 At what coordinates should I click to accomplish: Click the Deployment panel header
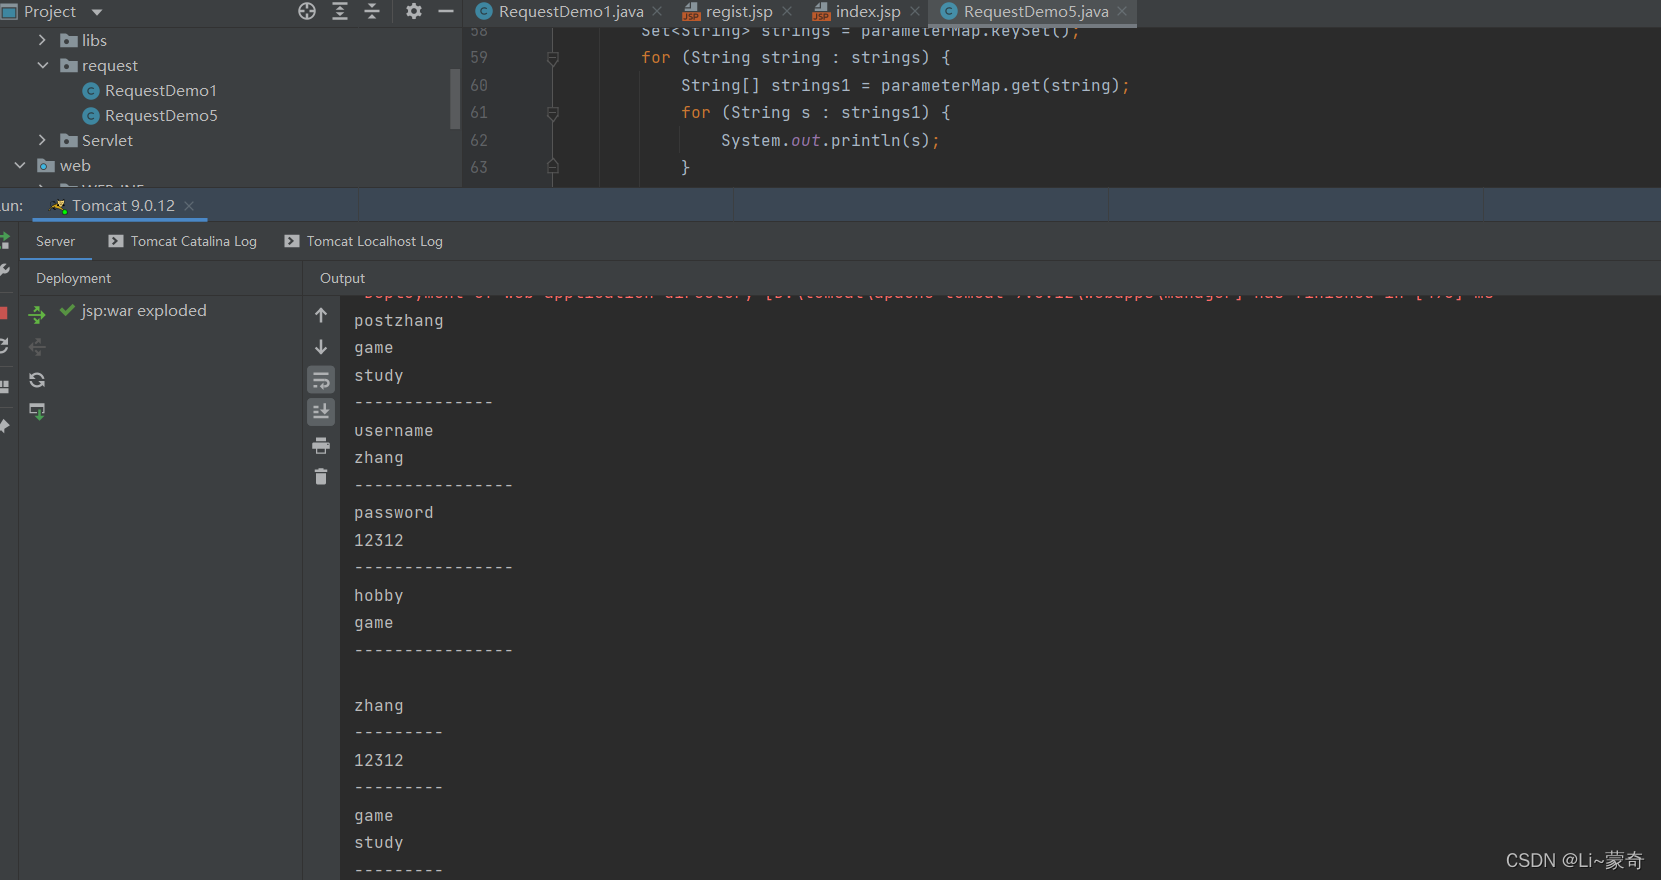click(x=73, y=278)
